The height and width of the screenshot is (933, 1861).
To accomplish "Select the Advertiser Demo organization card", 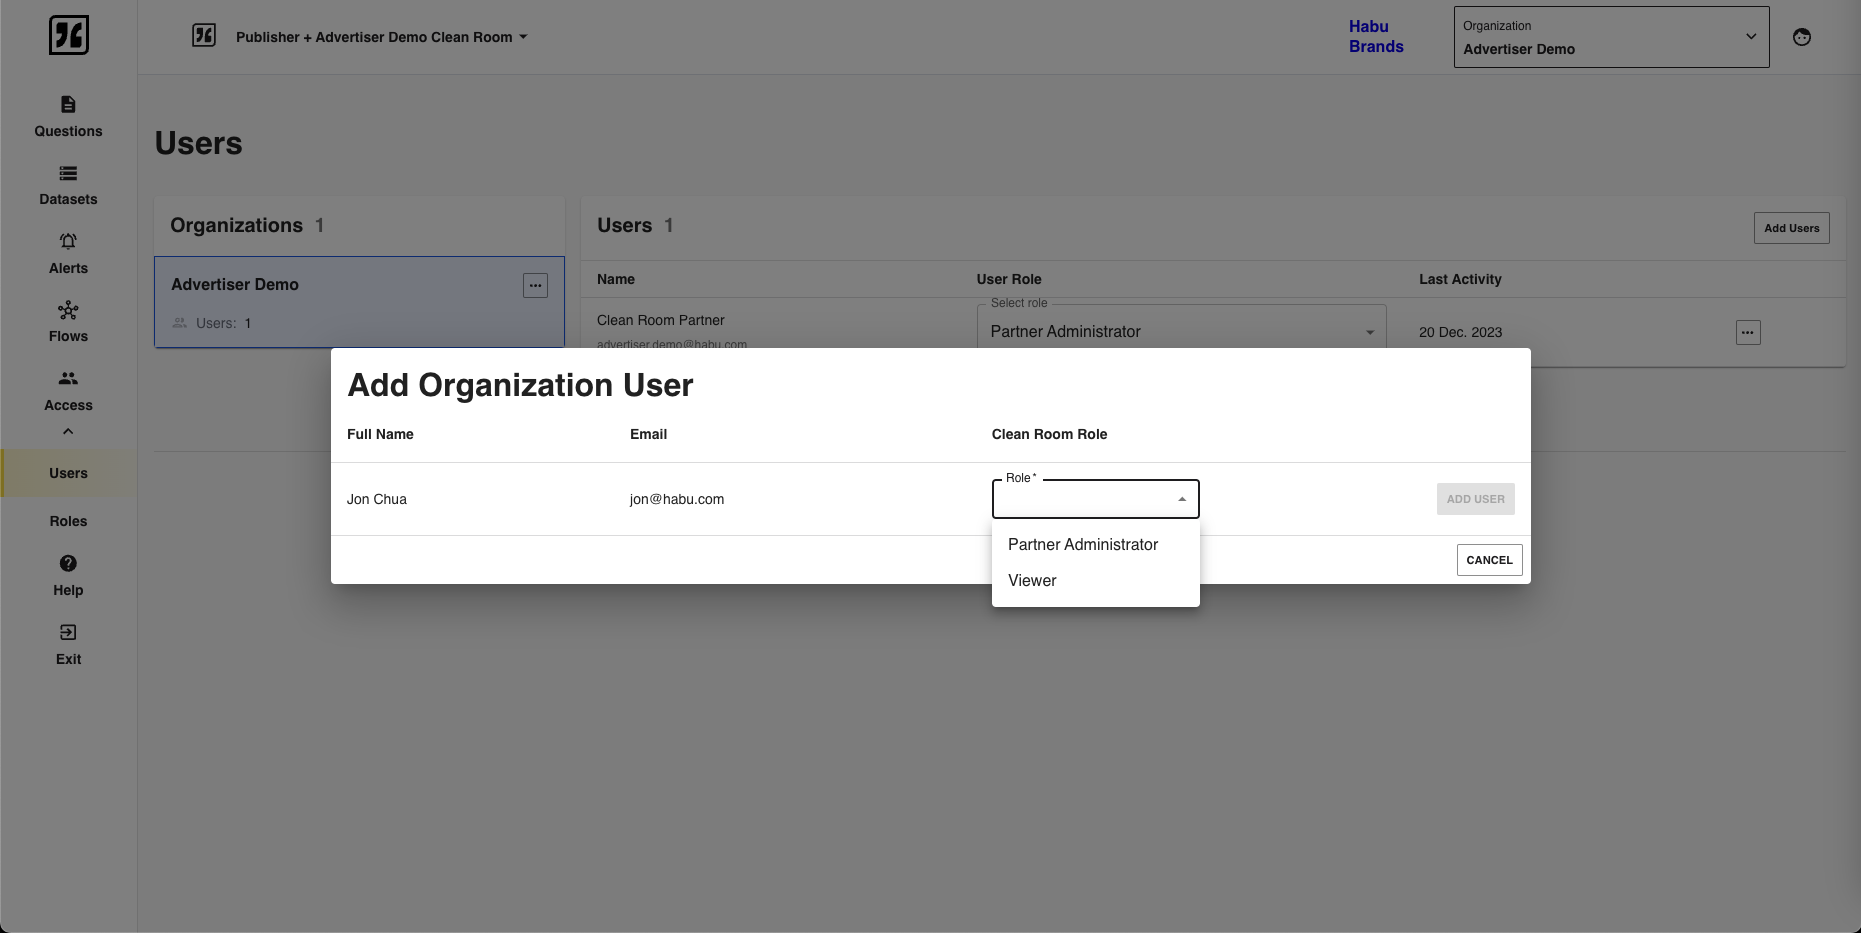I will click(359, 302).
